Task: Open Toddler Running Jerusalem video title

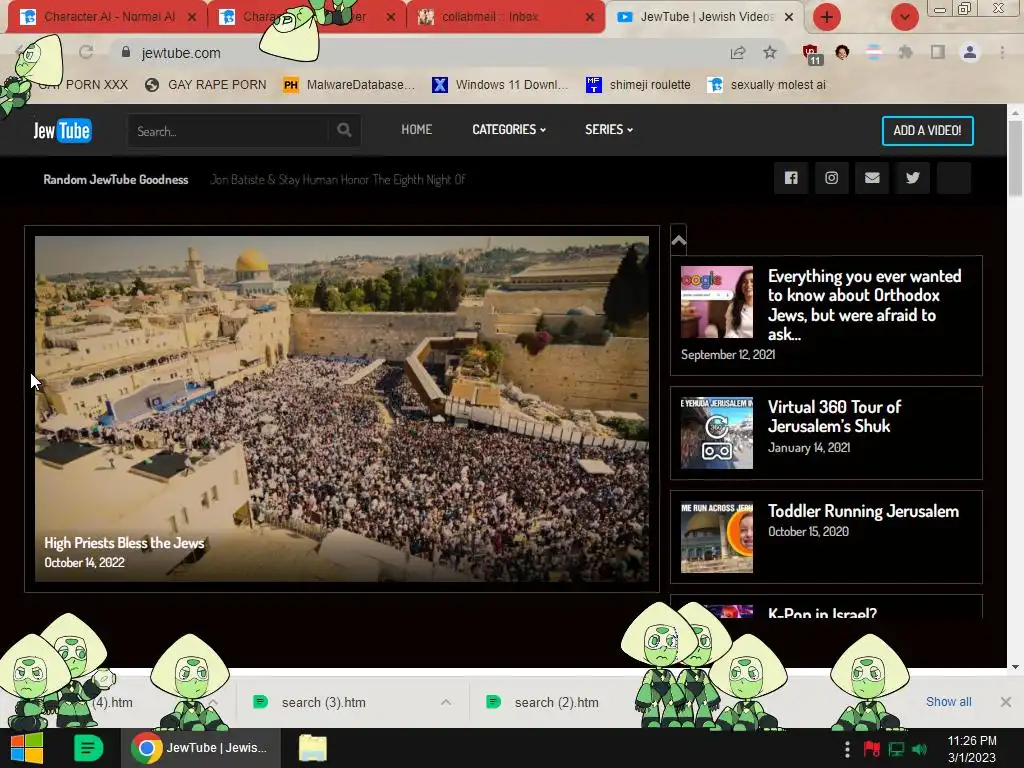Action: 863,511
